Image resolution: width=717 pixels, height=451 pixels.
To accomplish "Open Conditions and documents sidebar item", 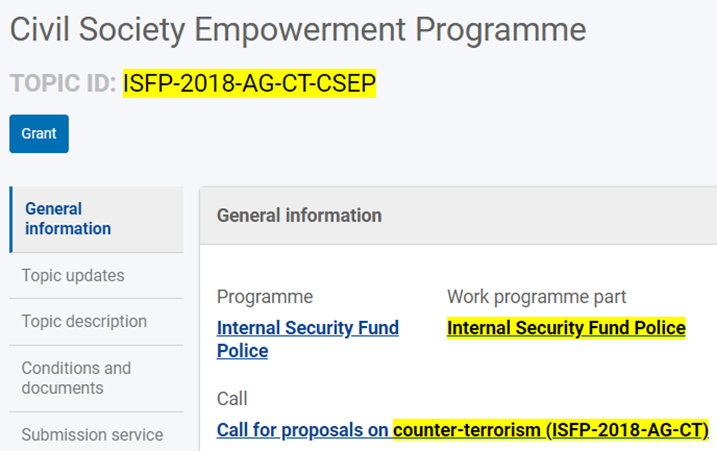I will 76,378.
